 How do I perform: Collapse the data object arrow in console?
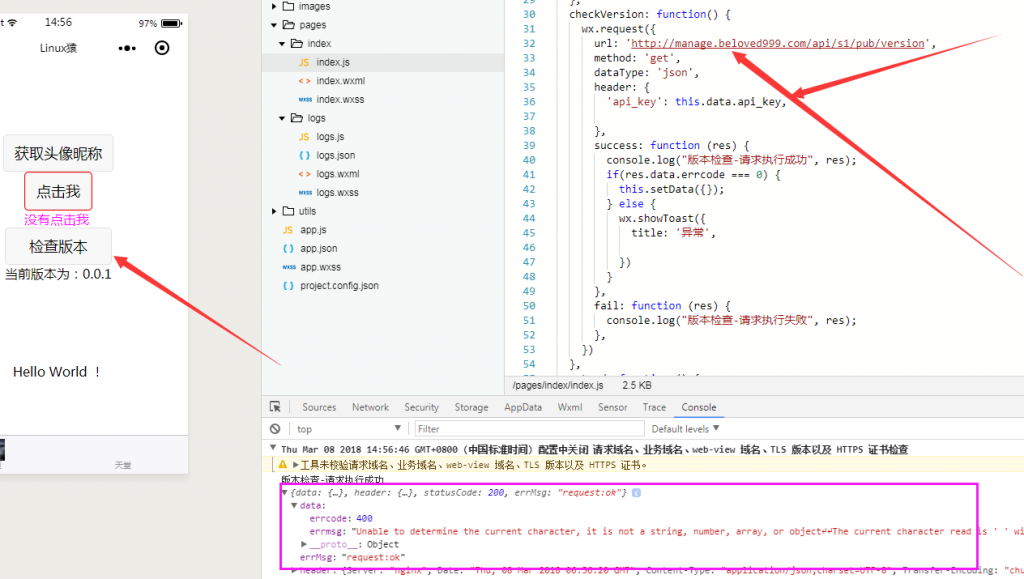(294, 505)
